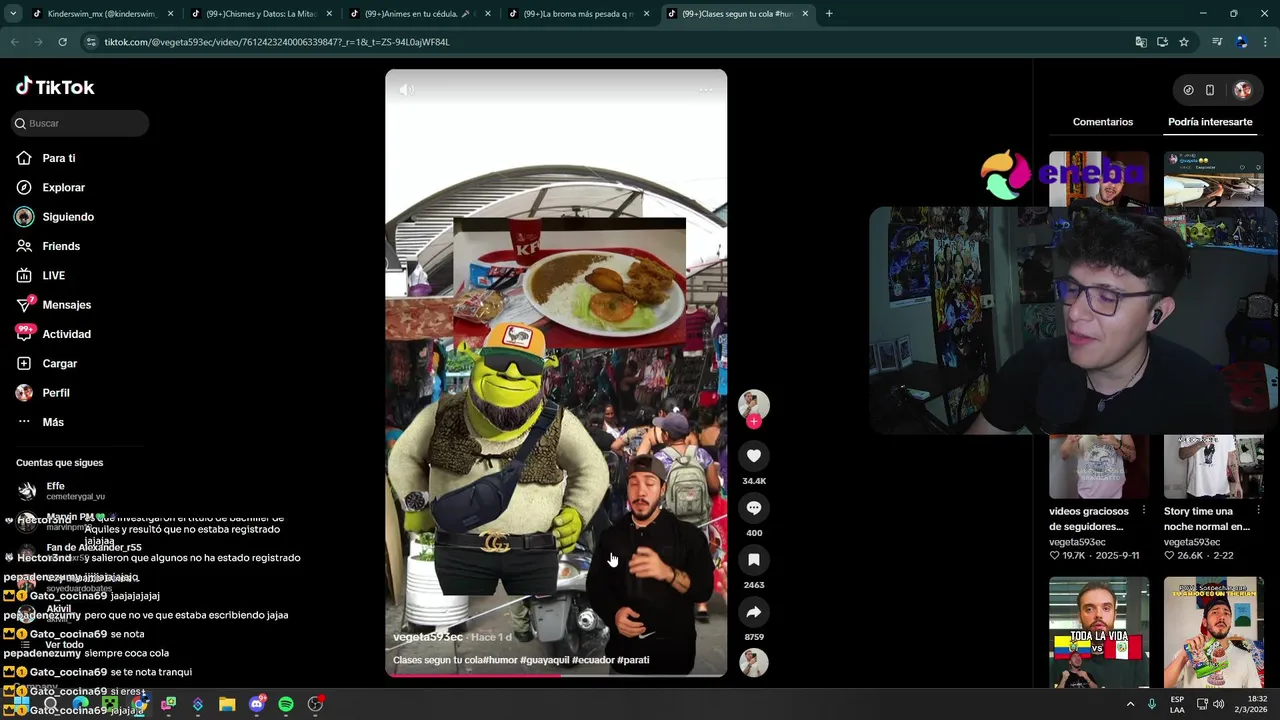The image size is (1280, 720).
Task: Switch to the Comentarios tab
Action: 1103,122
